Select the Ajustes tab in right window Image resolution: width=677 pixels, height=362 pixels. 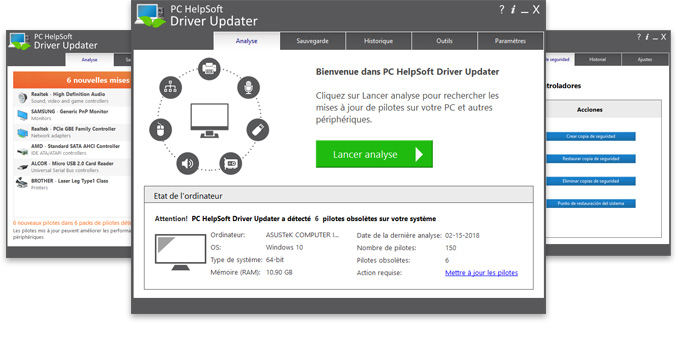tap(645, 60)
